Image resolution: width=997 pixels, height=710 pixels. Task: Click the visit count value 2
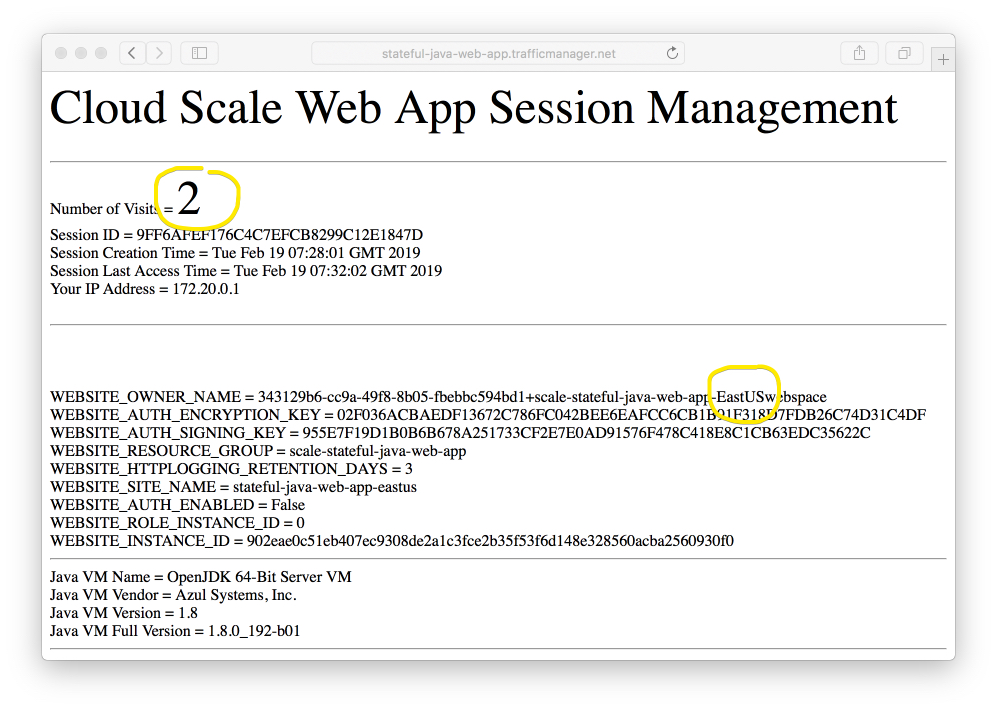pos(189,198)
